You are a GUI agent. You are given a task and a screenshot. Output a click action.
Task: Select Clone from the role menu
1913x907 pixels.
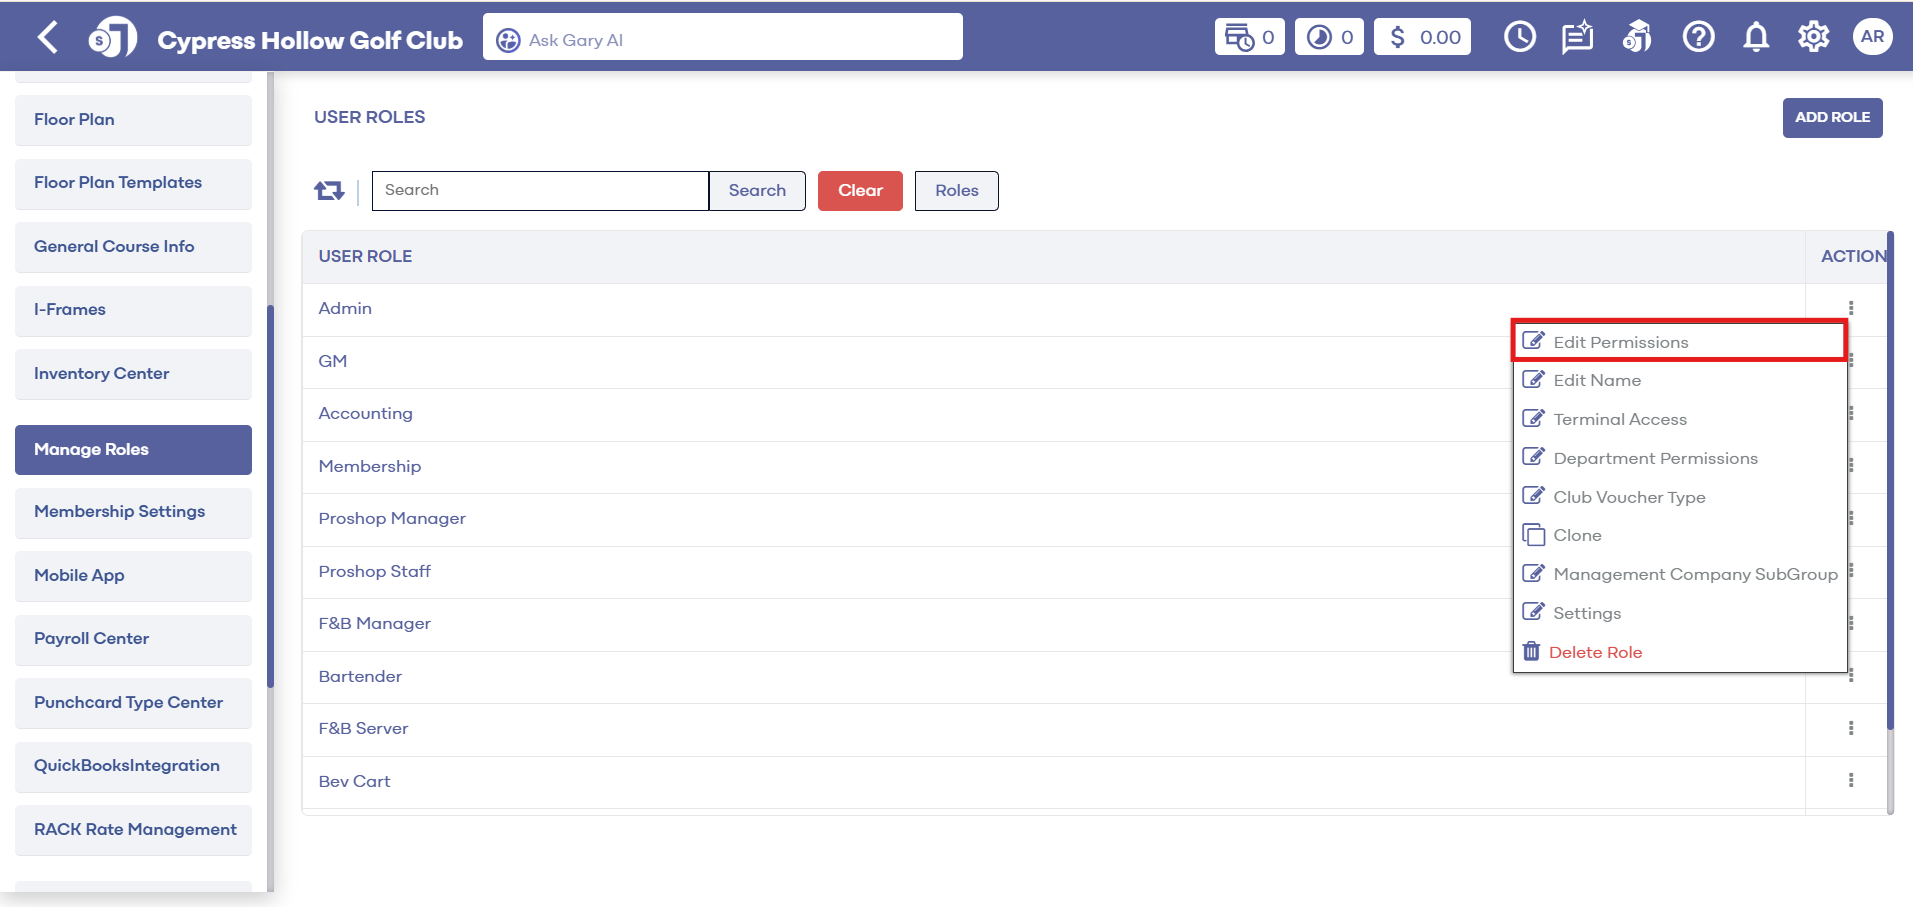pos(1577,535)
